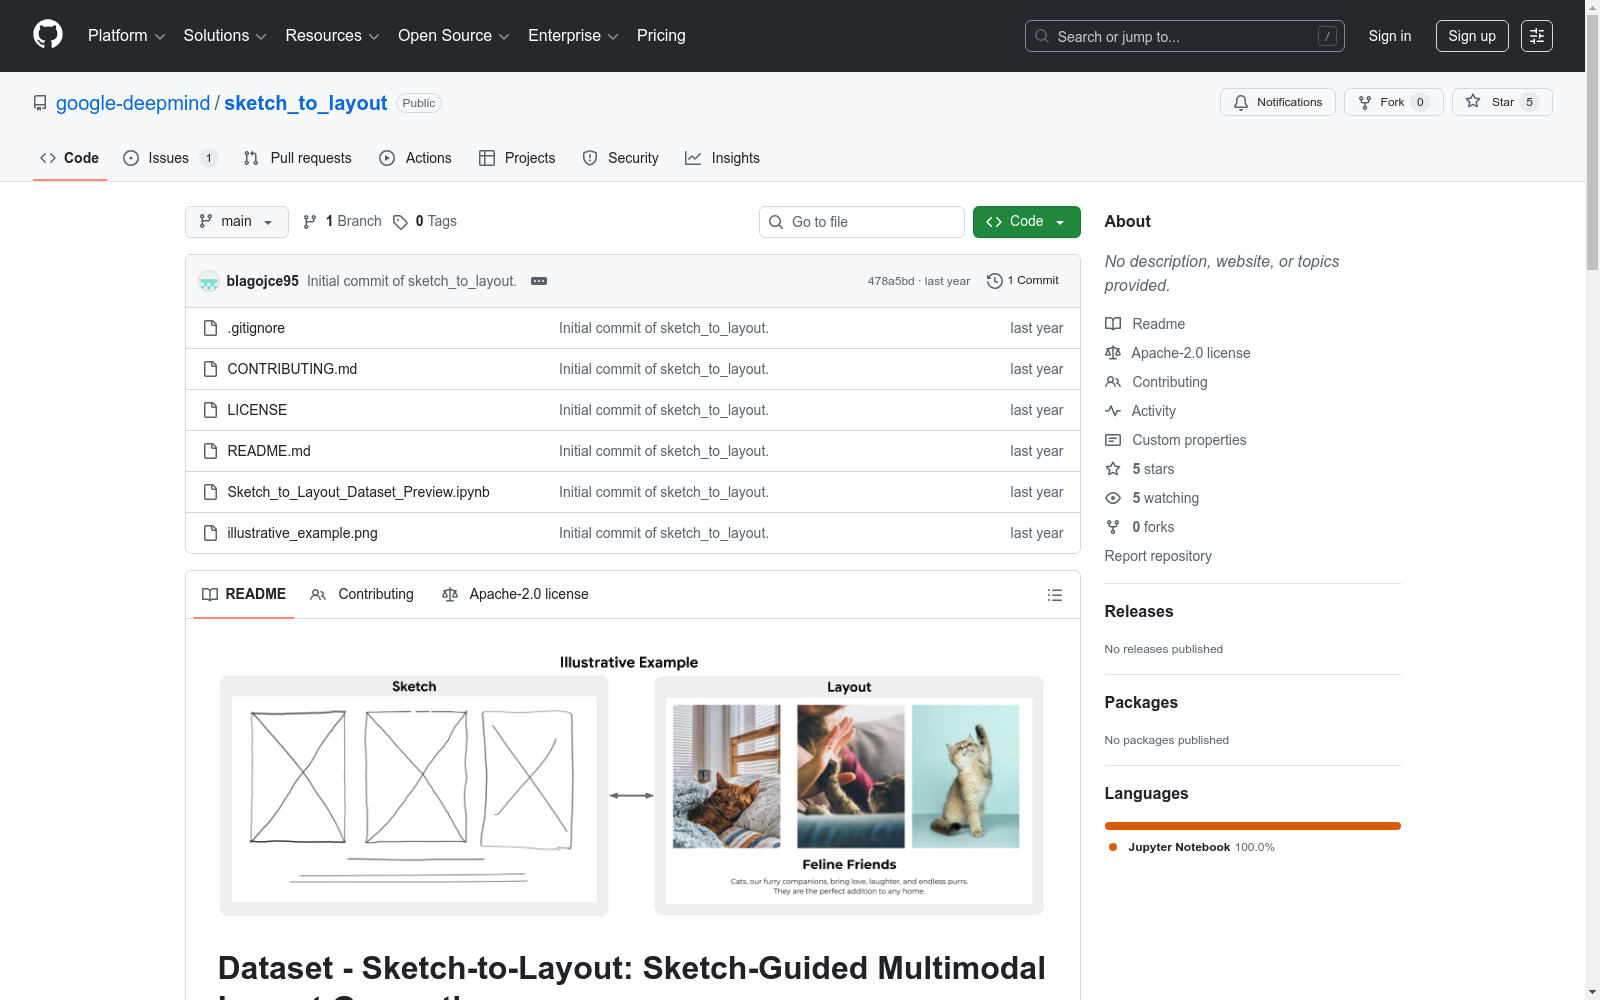Expand the Platform menu
Image resolution: width=1600 pixels, height=1000 pixels.
[127, 36]
